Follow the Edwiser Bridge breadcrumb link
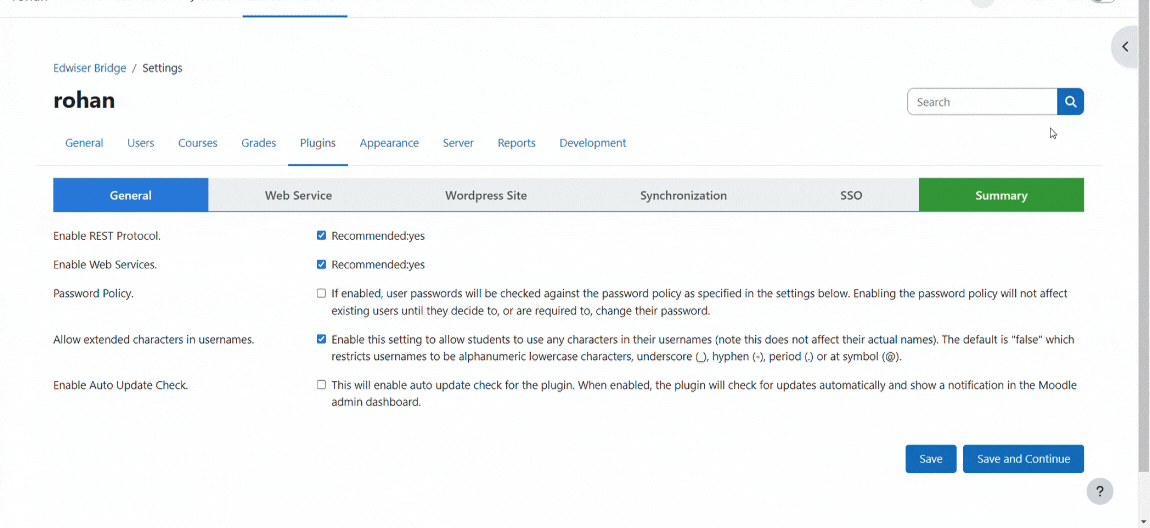Screen dimensions: 1150x528 pyautogui.click(x=89, y=68)
